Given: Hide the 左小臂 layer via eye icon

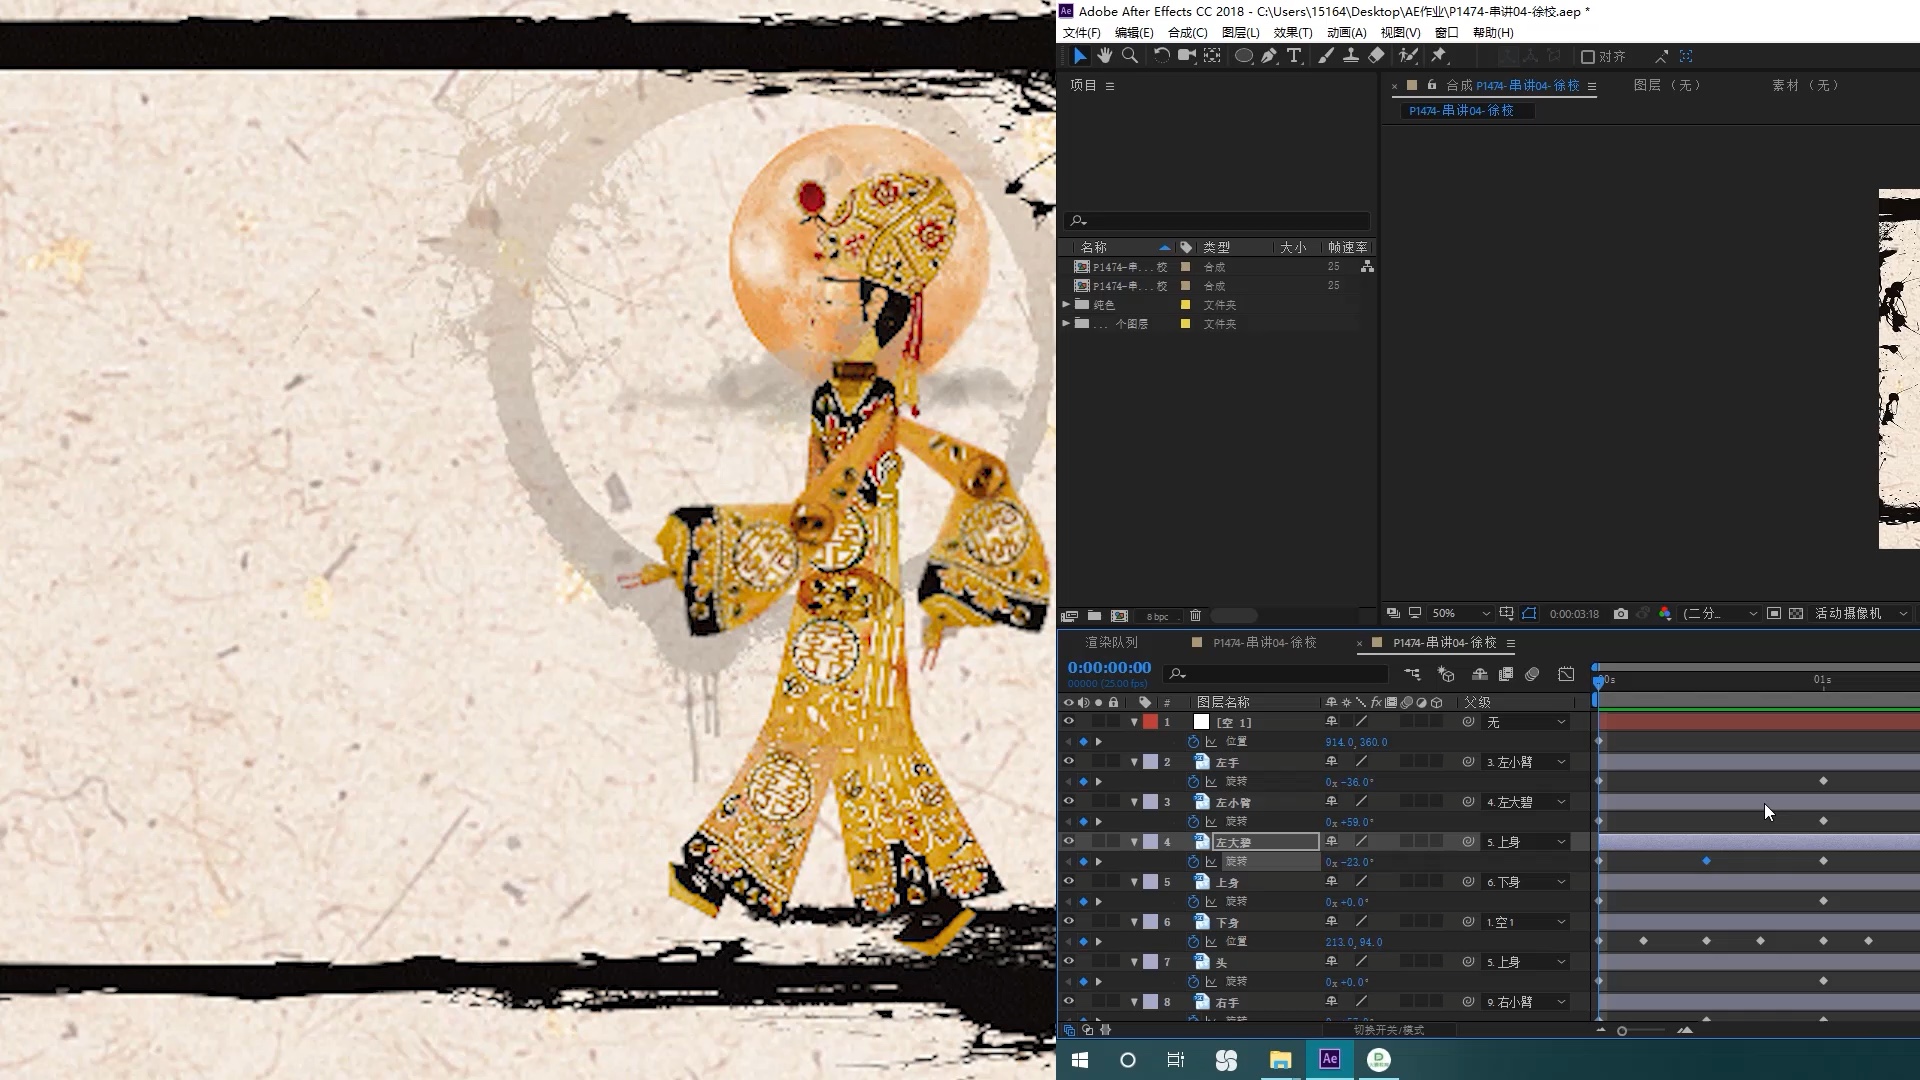Looking at the screenshot, I should 1069,802.
